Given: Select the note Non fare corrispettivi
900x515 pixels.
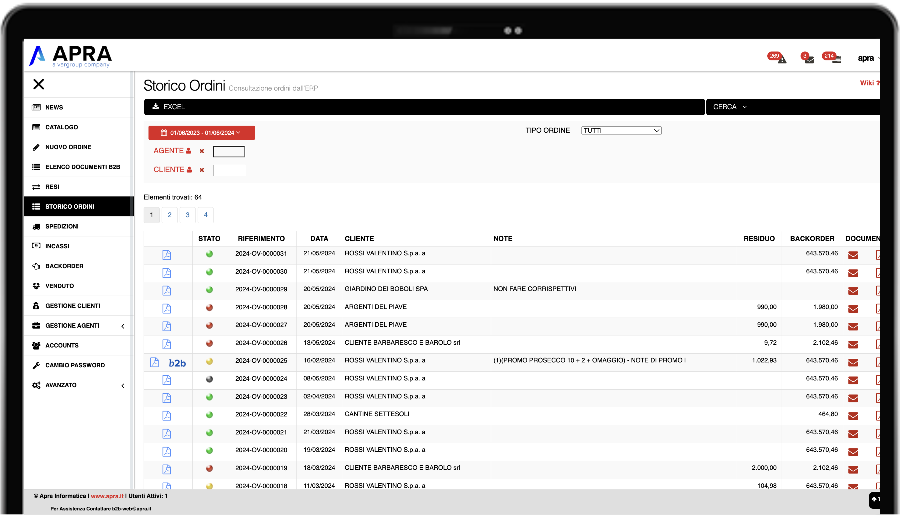Looking at the screenshot, I should click(535, 289).
